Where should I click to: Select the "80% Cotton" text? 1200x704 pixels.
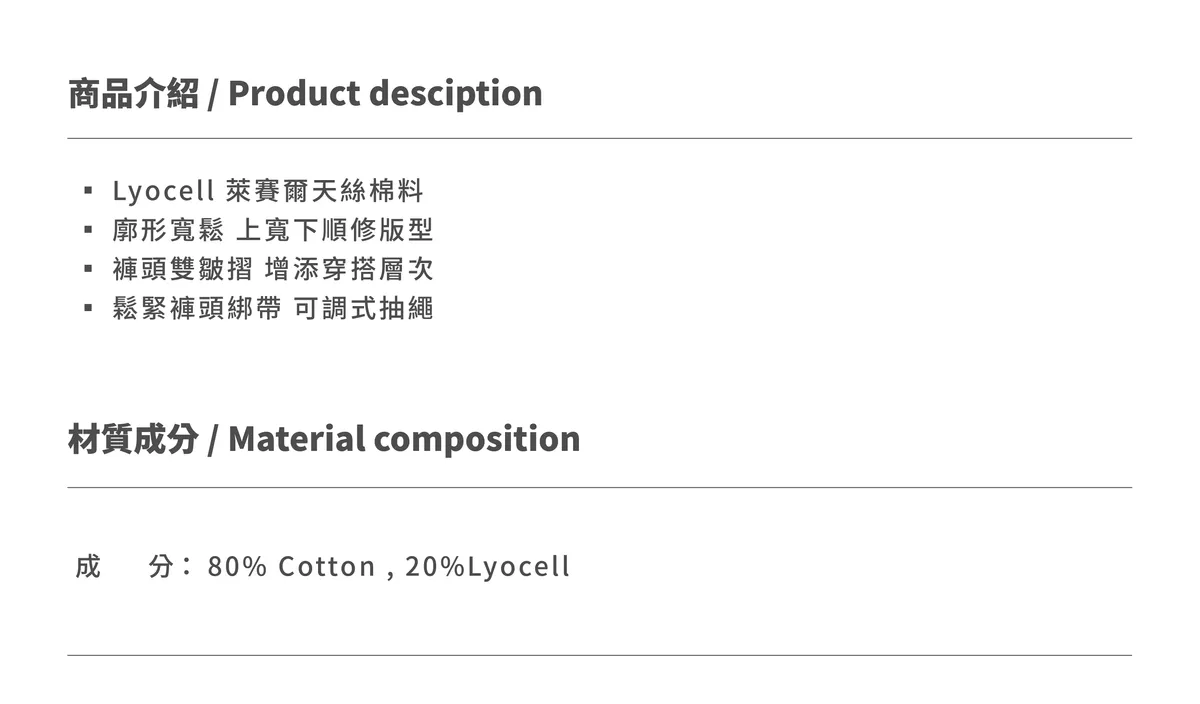(x=291, y=567)
